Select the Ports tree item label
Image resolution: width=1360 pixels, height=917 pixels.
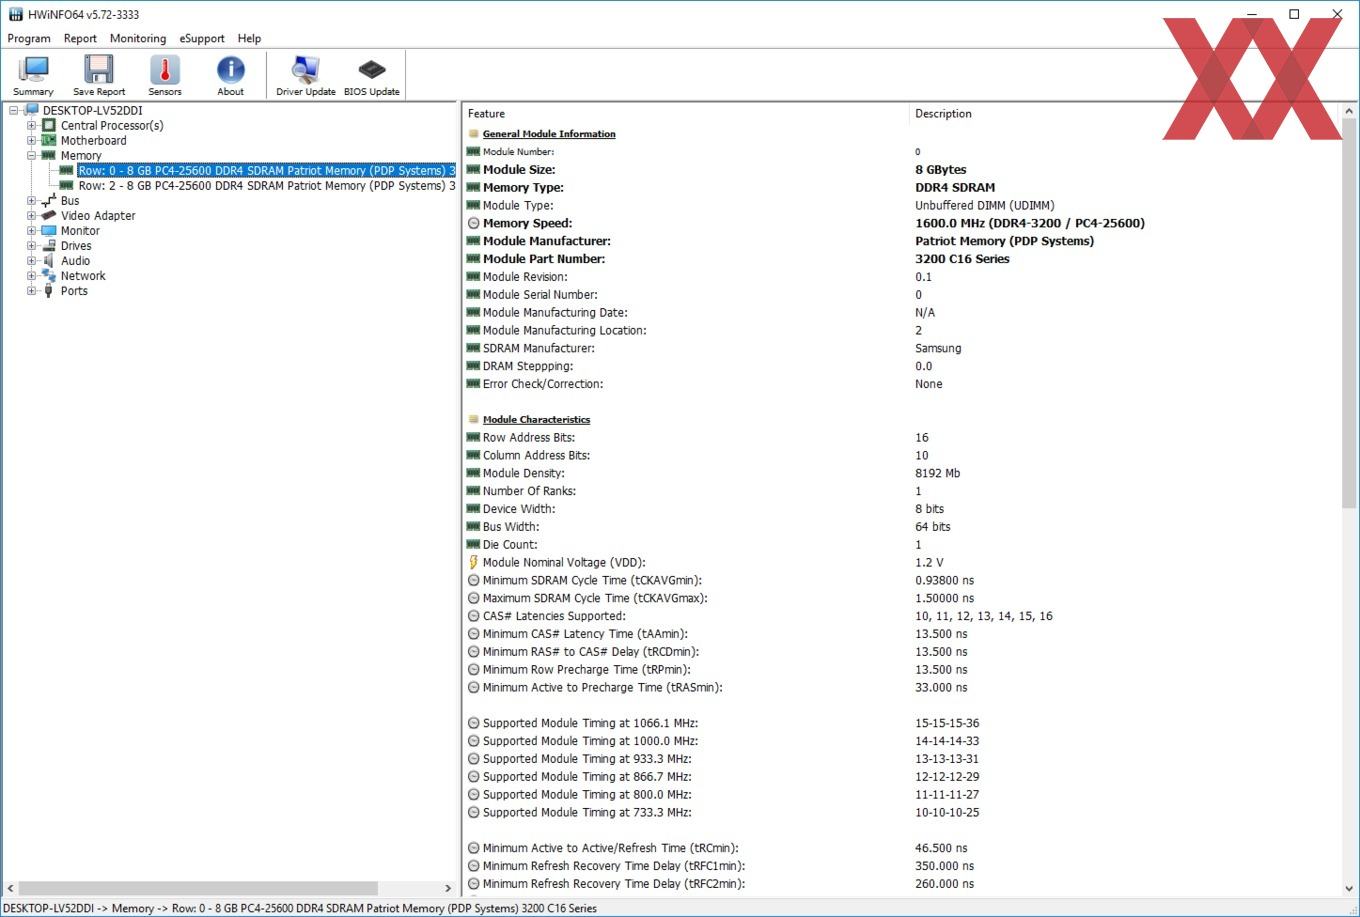click(74, 290)
